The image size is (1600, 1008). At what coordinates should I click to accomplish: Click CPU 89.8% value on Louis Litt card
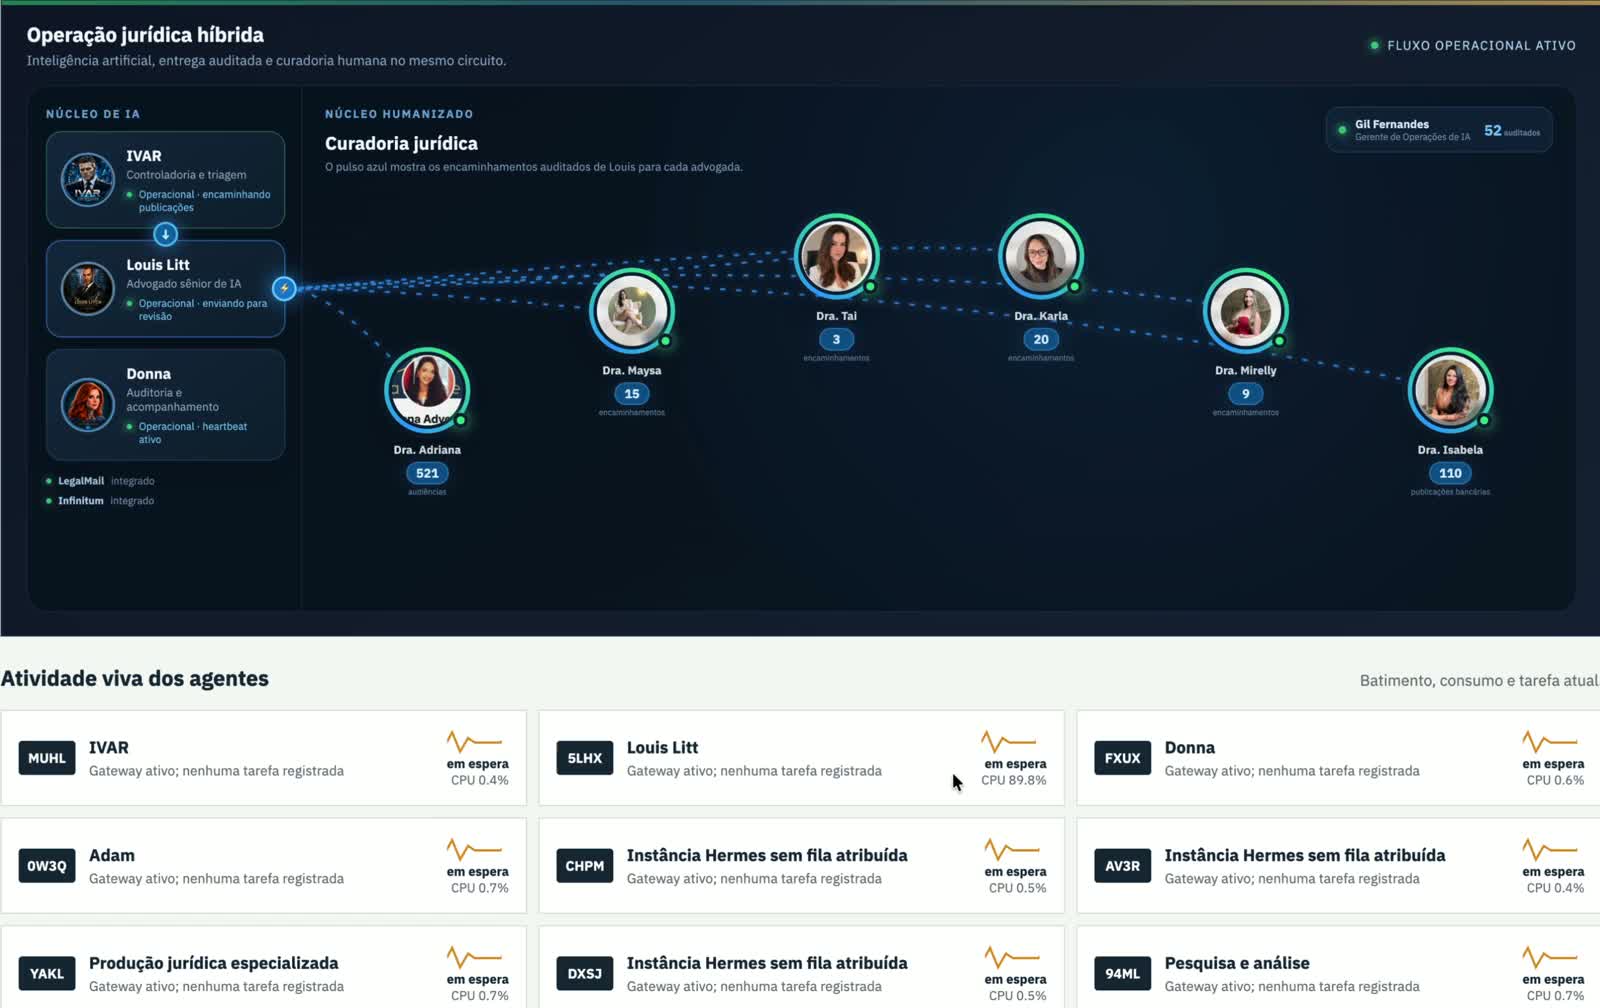click(x=1013, y=780)
